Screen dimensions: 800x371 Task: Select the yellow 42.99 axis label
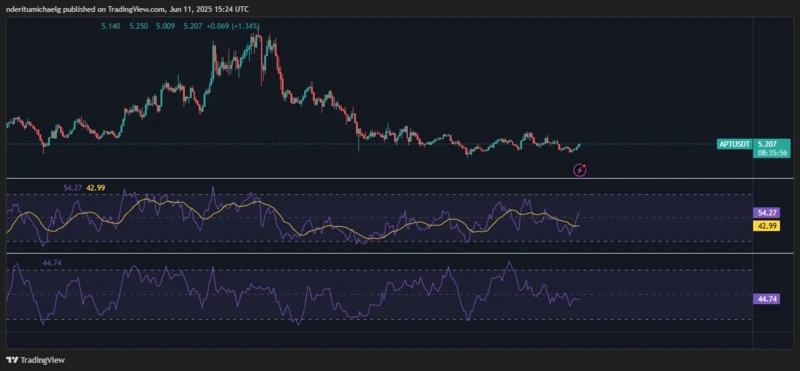point(766,226)
